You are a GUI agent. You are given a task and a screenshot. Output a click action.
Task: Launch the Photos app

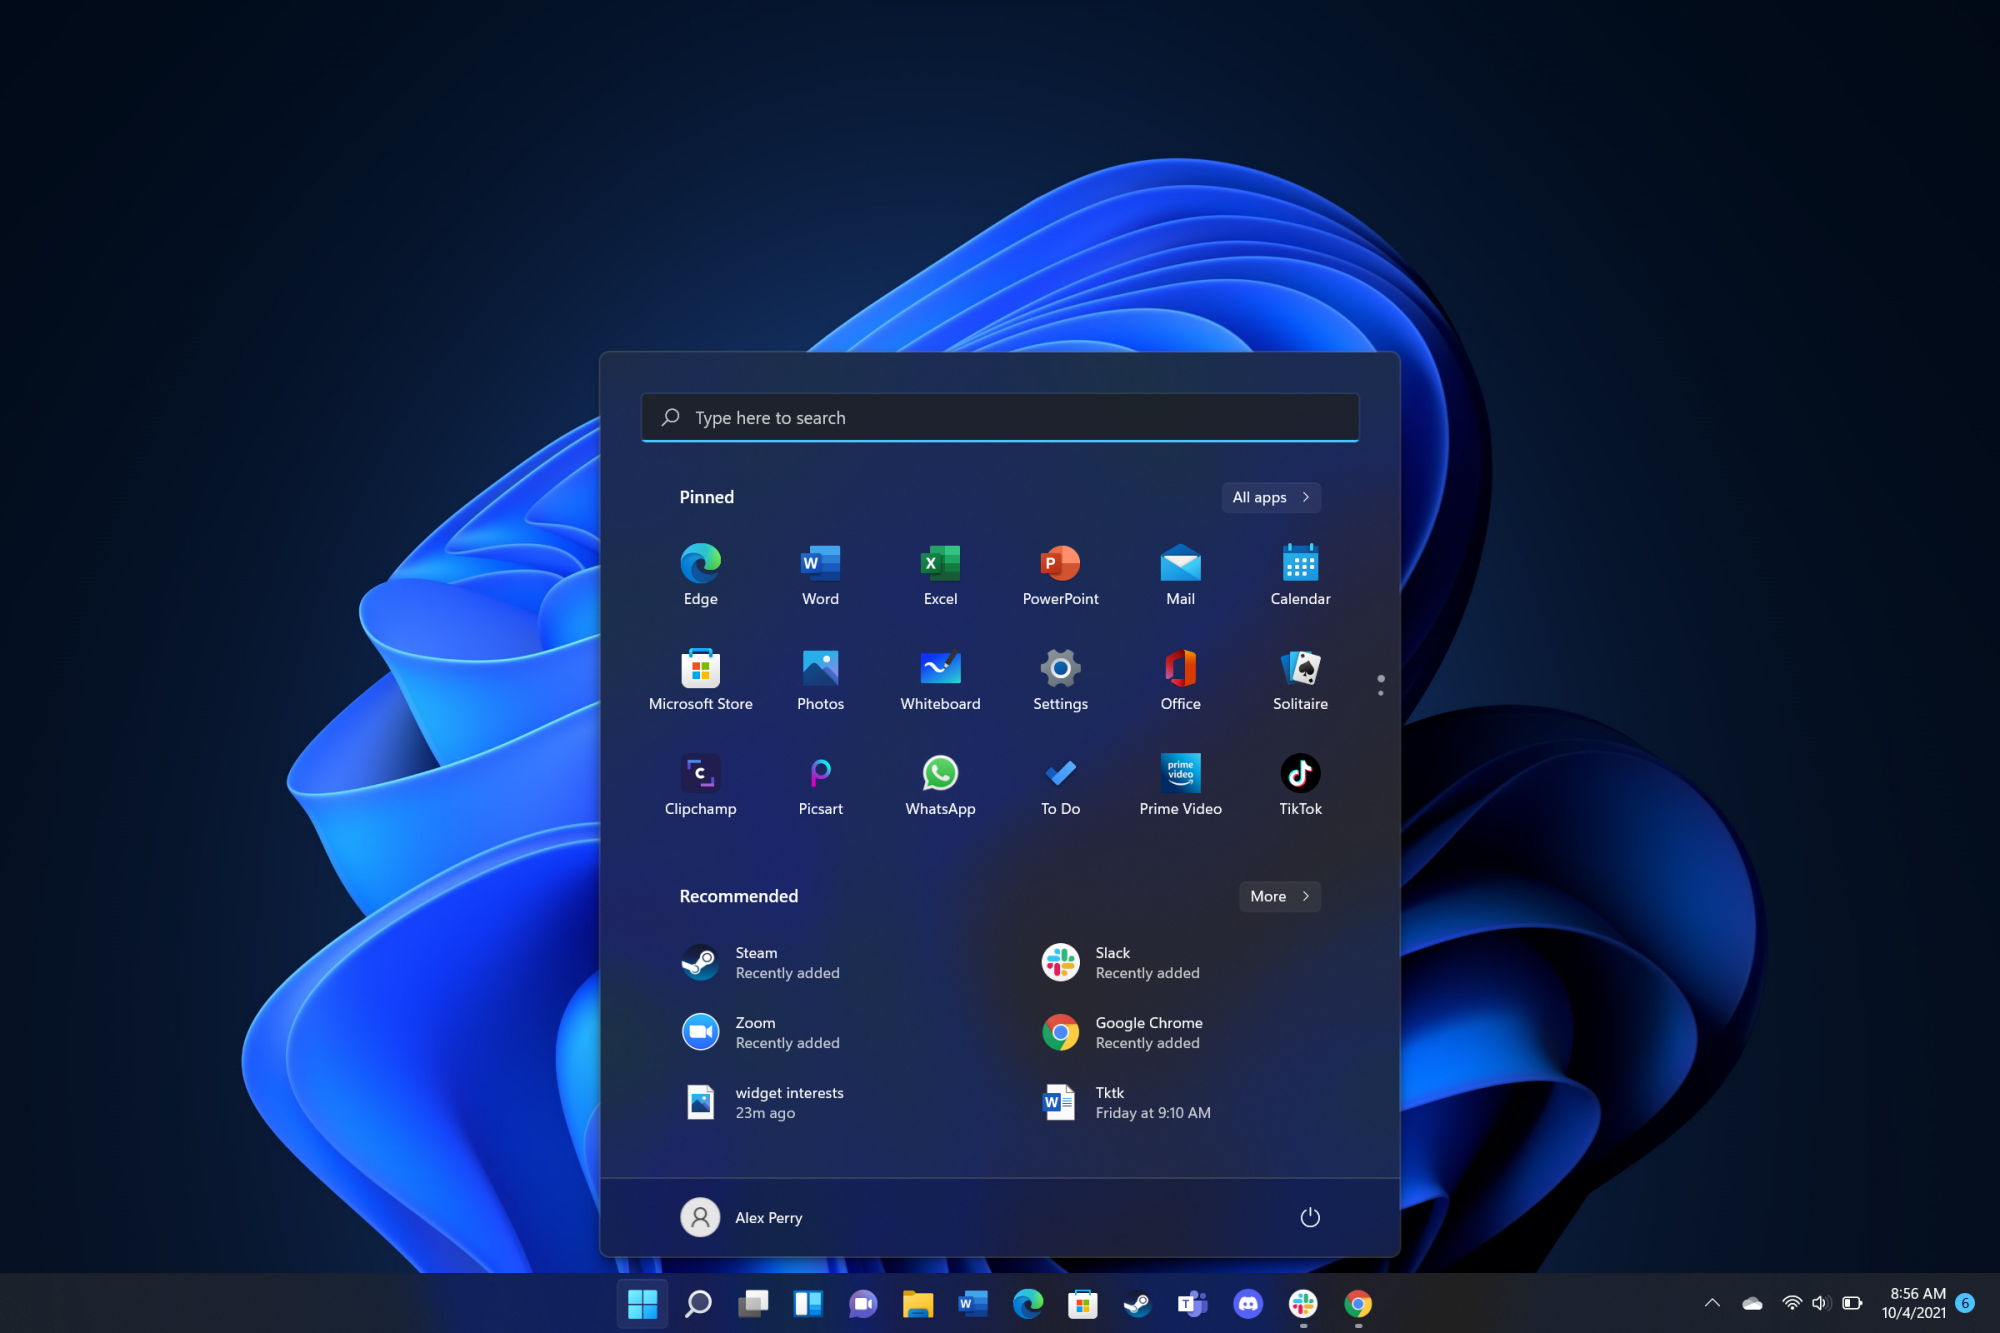820,680
